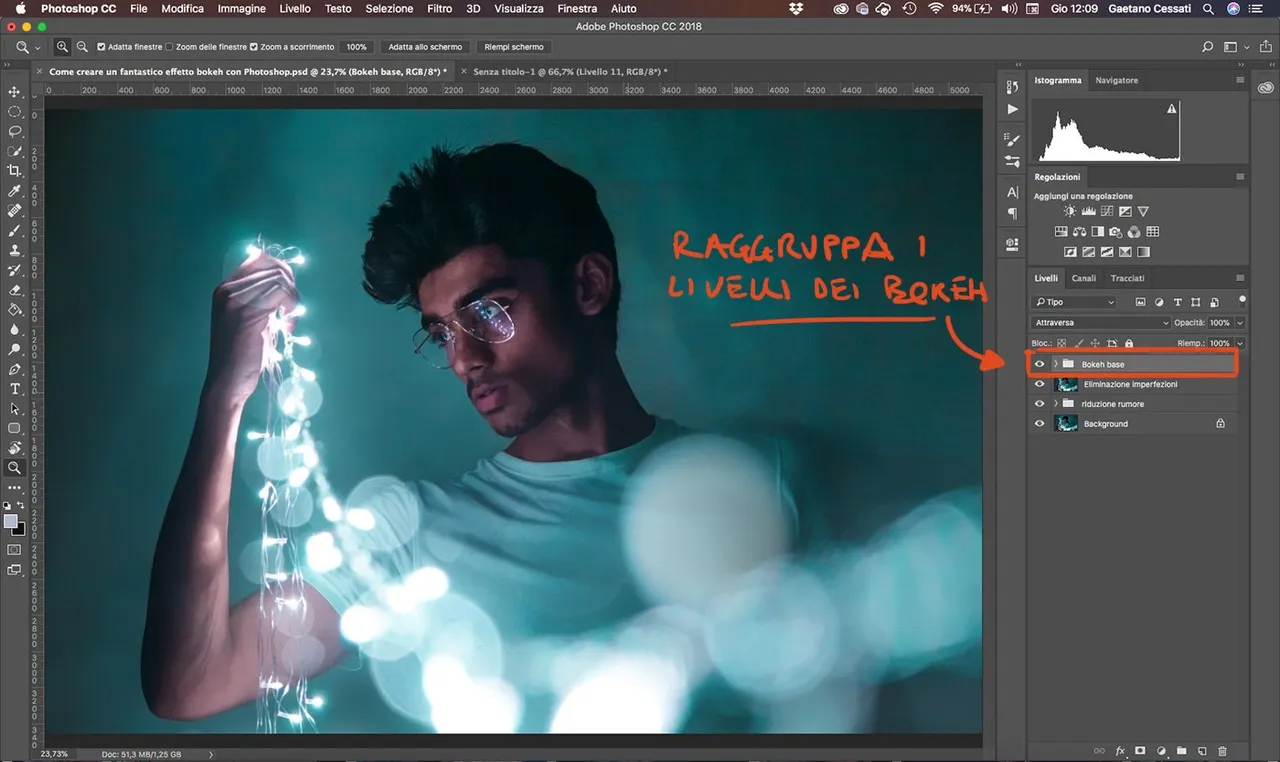
Task: Open the Attraversa blend mode dropdown
Action: click(1100, 323)
